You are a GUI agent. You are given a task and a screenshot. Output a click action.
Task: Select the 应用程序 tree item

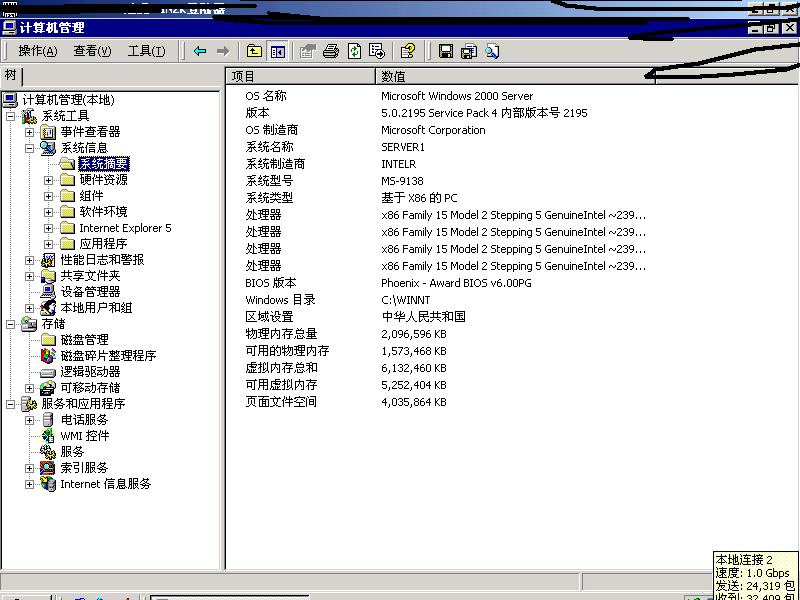click(x=104, y=244)
